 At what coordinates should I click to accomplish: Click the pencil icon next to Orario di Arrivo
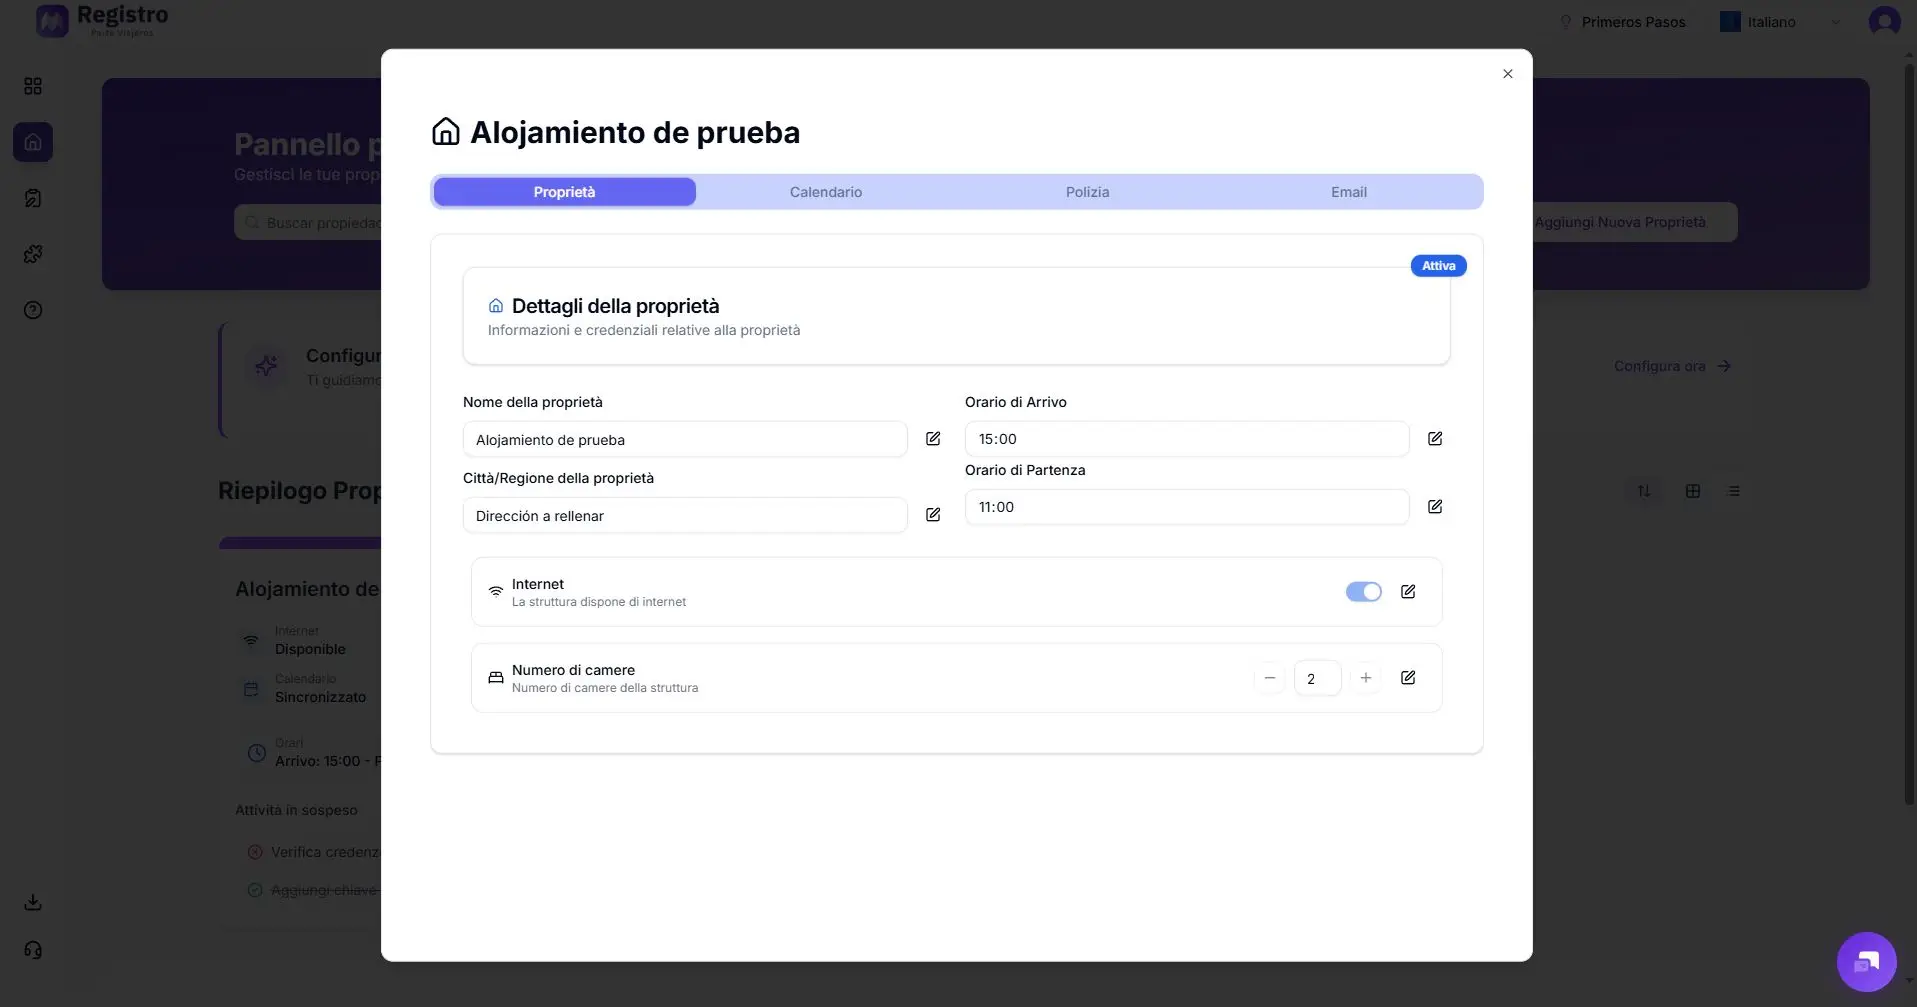(x=1435, y=438)
